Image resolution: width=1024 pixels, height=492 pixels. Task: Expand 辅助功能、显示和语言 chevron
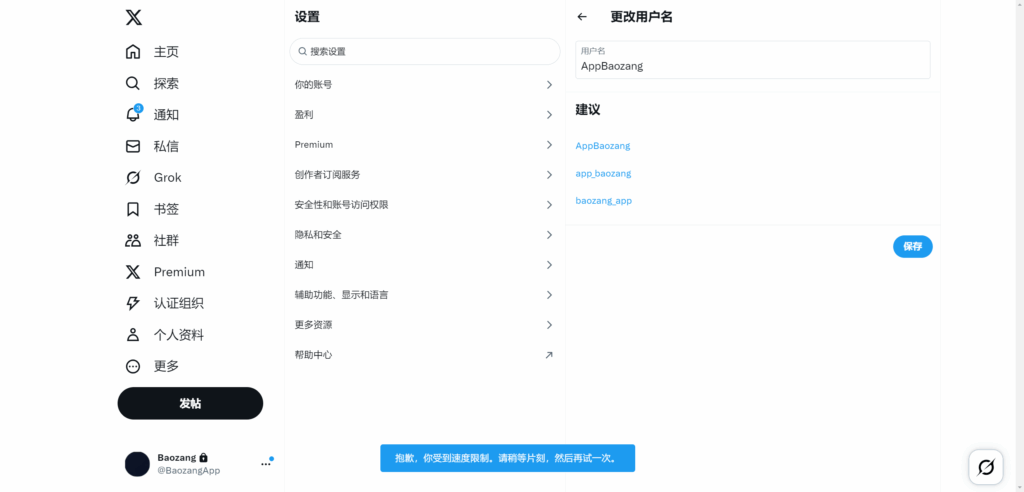(x=549, y=295)
